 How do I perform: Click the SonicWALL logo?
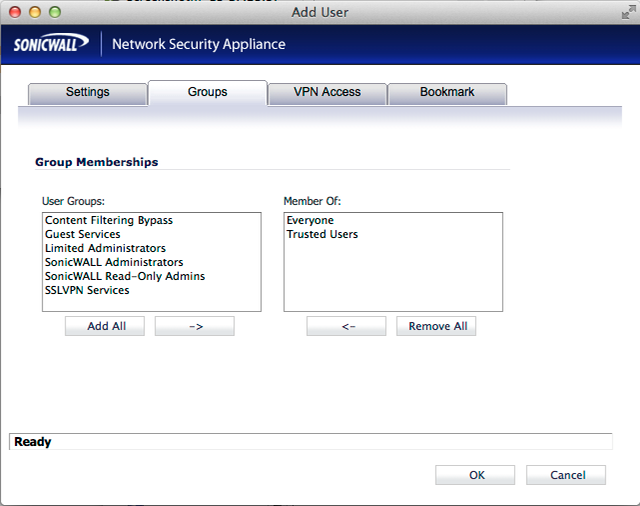51,43
